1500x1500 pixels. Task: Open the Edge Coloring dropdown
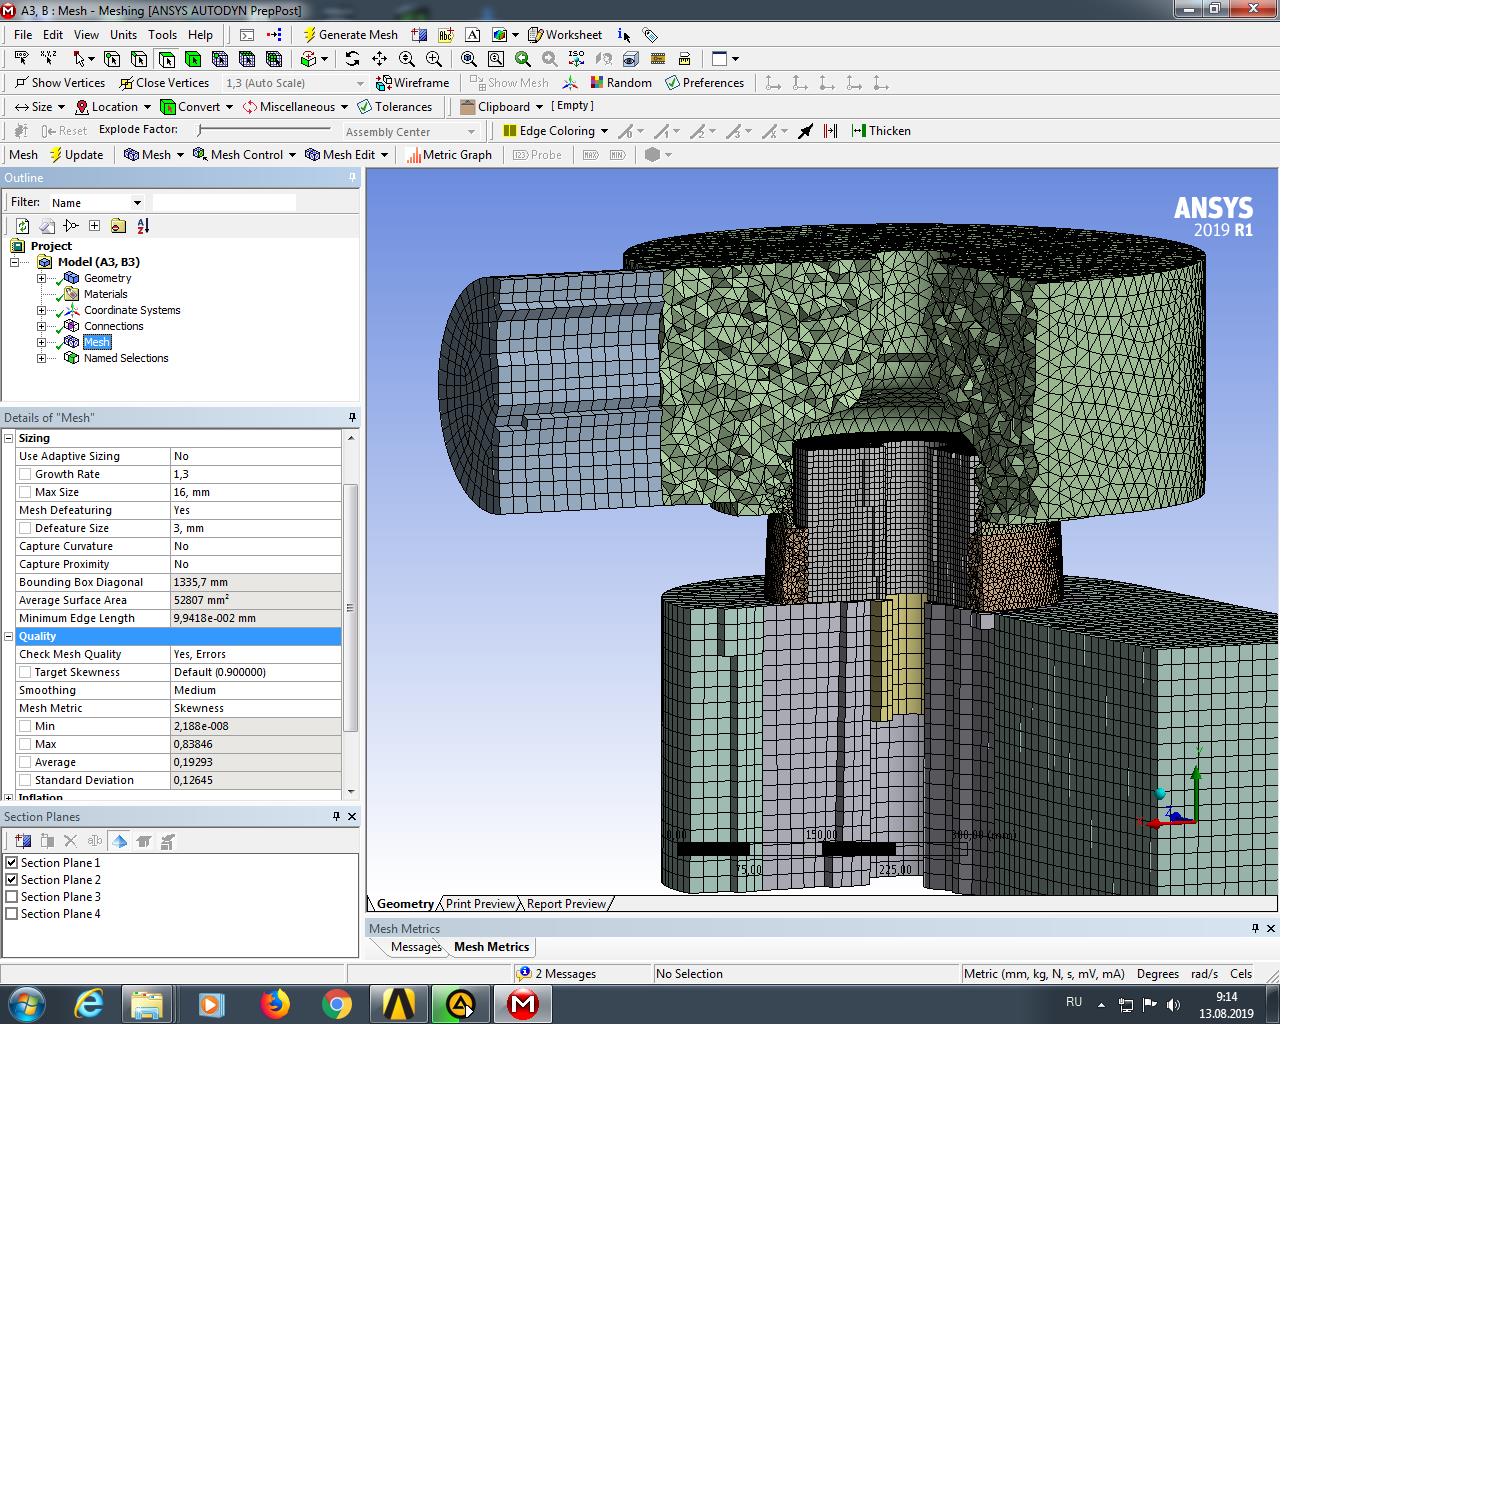pos(555,131)
